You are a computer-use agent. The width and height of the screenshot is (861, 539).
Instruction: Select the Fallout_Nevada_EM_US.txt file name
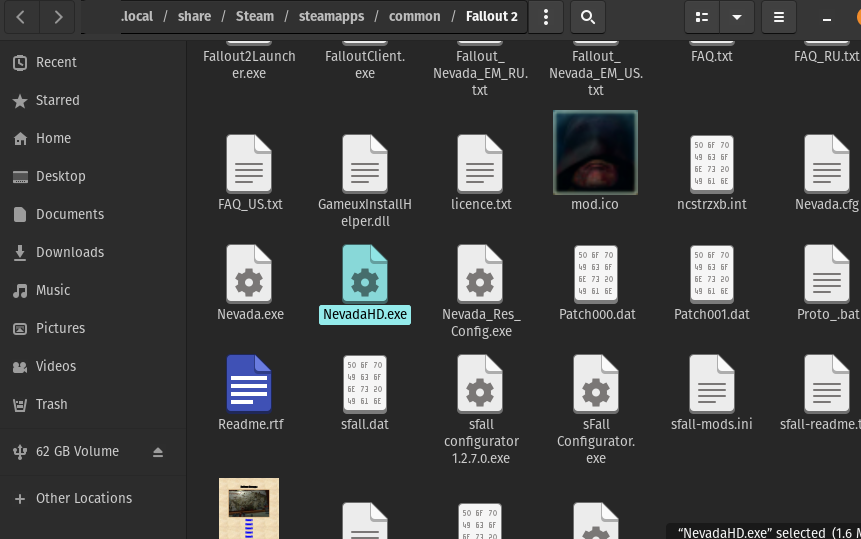click(x=596, y=73)
